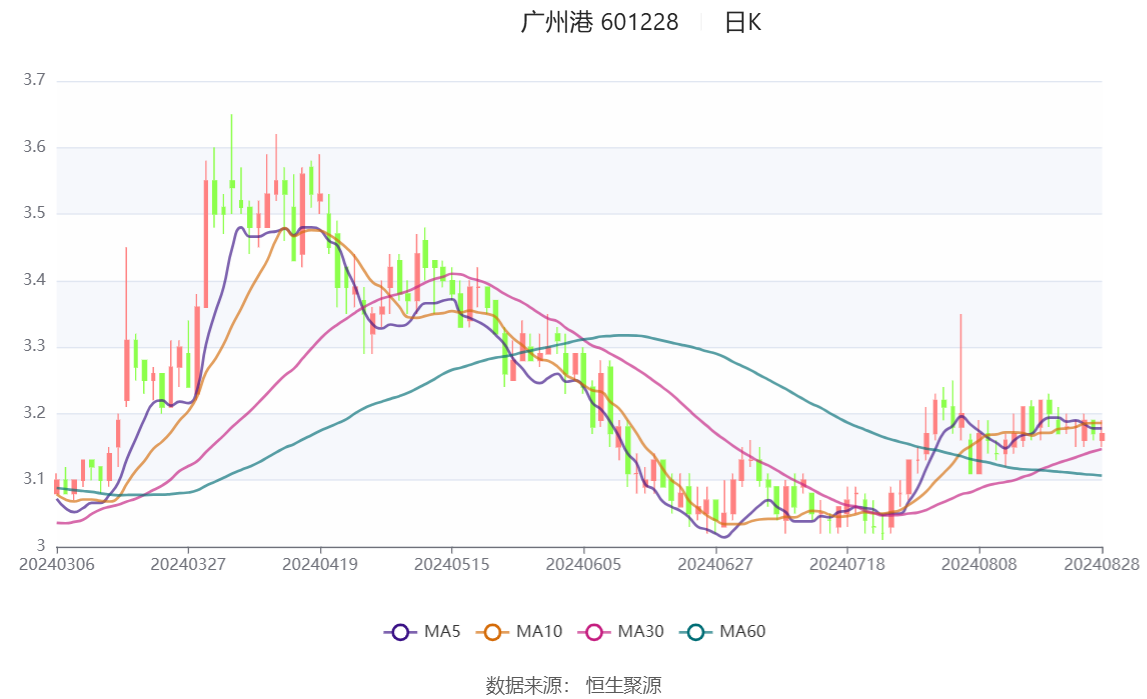Click the y-axis value 3.5
Screen dimensions: 1147x699
(x=34, y=214)
